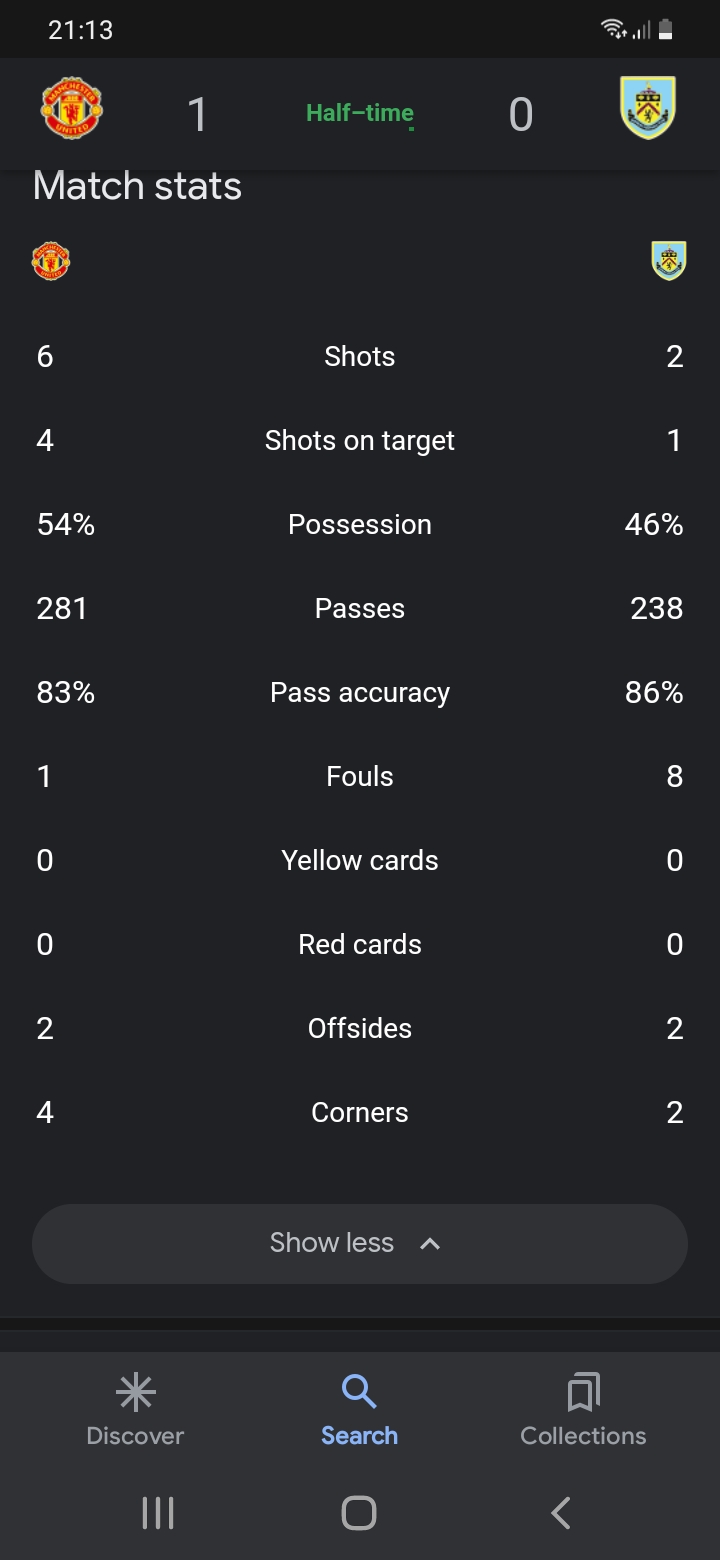
Task: Tap the Match stats heading
Action: [x=137, y=186]
